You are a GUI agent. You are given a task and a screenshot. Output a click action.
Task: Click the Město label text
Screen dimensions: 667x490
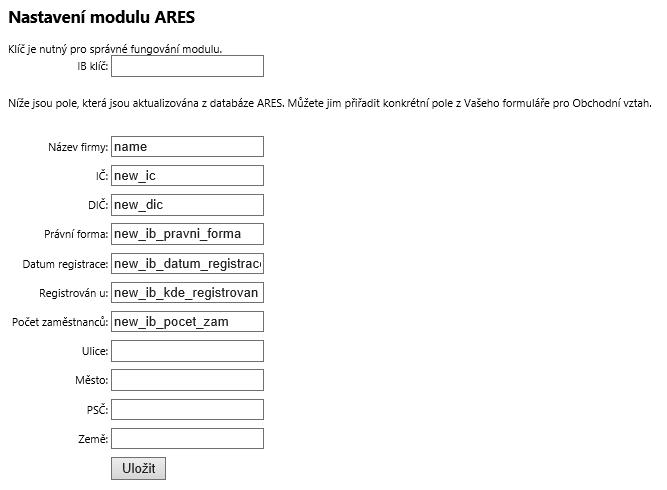click(x=92, y=380)
